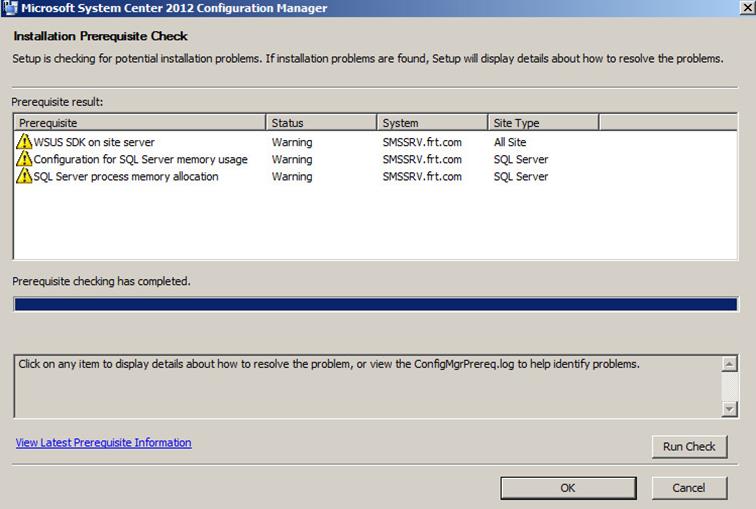Click Warning status in the WSUS SDK row
This screenshot has height=509, width=756.
(292, 142)
